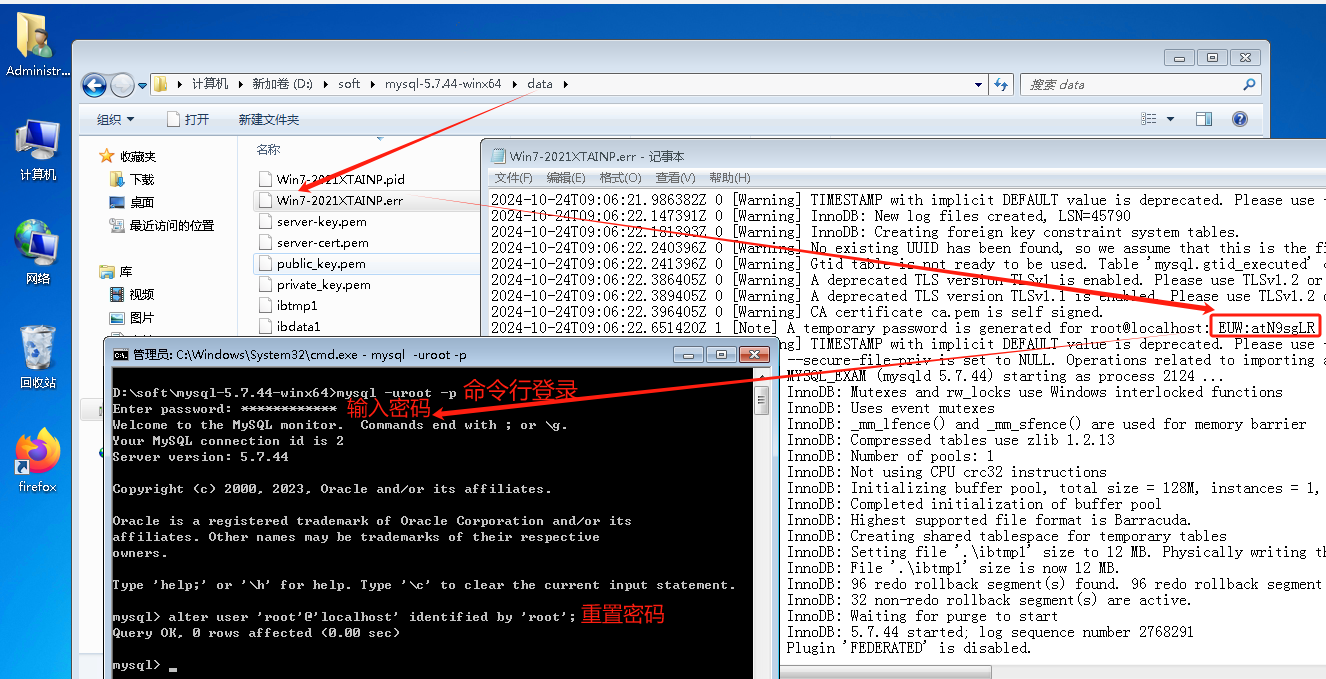Click the Explorer help question-mark icon
The image size is (1326, 679).
pos(1239,118)
